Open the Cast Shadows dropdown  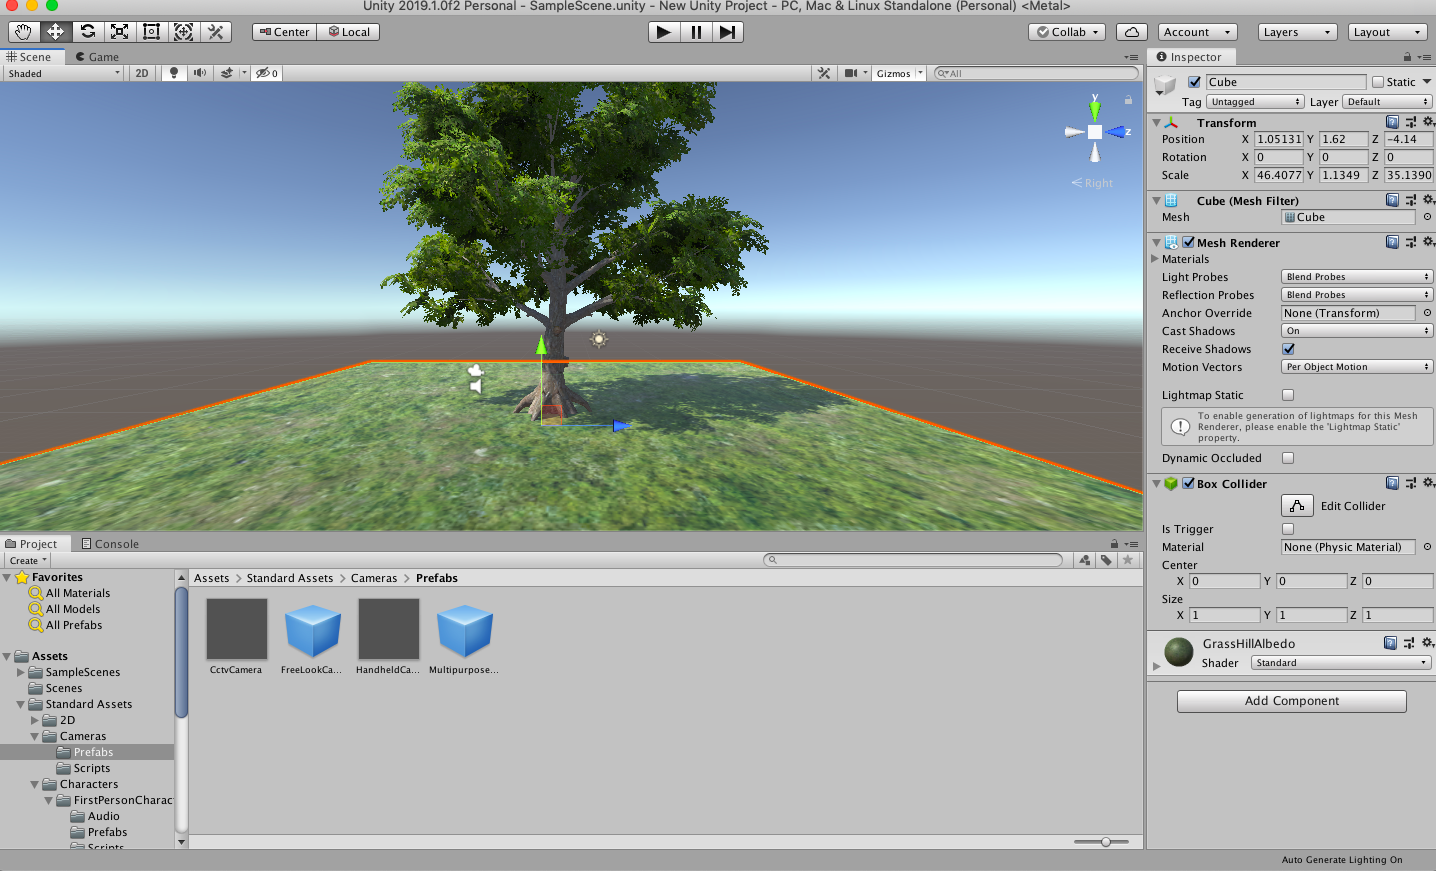tap(1356, 331)
